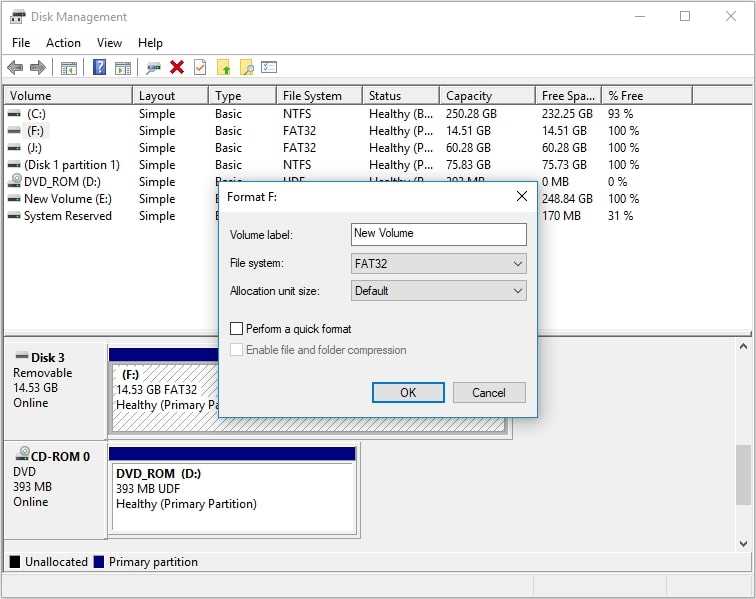Enable Perform a quick format checkbox
Viewport: 756px width, 599px height.
pos(236,329)
